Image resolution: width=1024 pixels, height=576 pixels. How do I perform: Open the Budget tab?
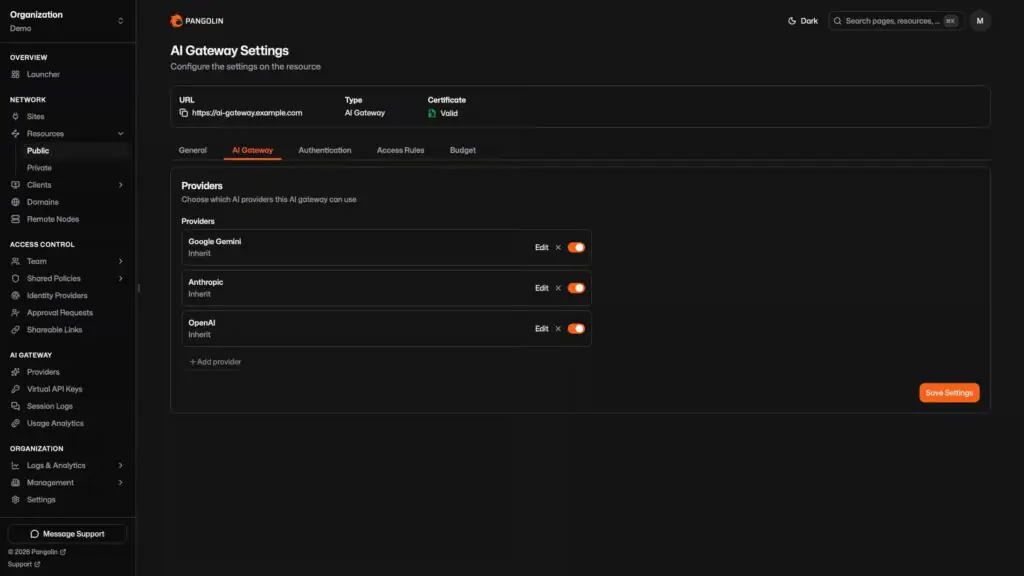[462, 150]
